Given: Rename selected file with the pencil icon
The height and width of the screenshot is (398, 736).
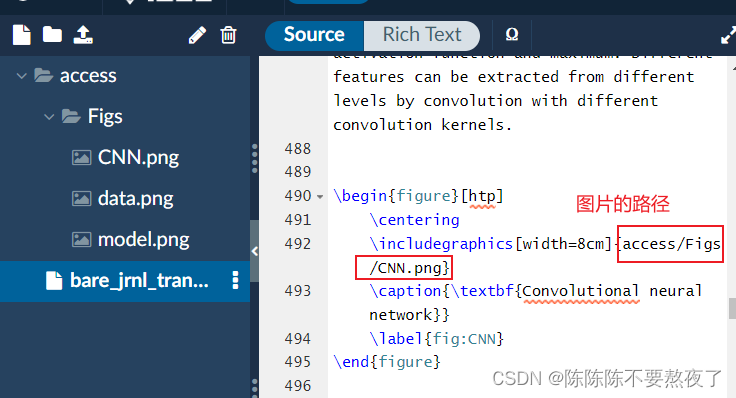Looking at the screenshot, I should [197, 35].
